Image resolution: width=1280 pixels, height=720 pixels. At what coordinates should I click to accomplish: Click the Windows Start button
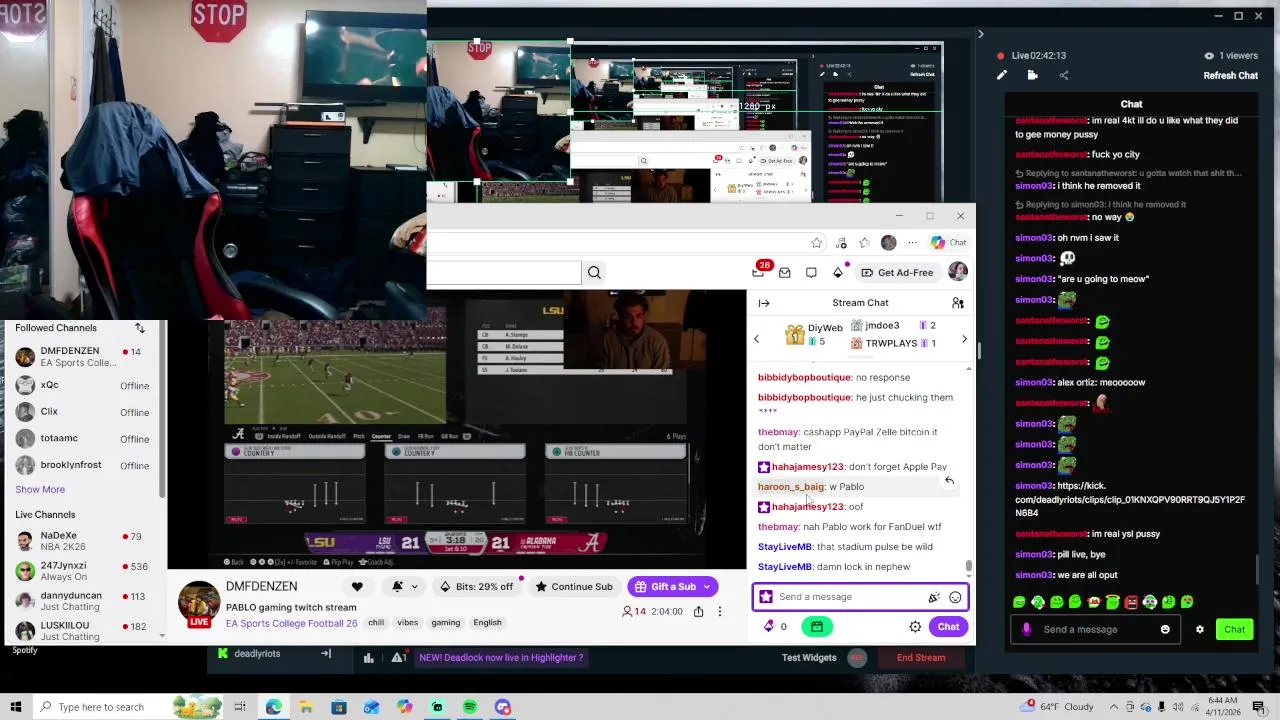tap(15, 707)
